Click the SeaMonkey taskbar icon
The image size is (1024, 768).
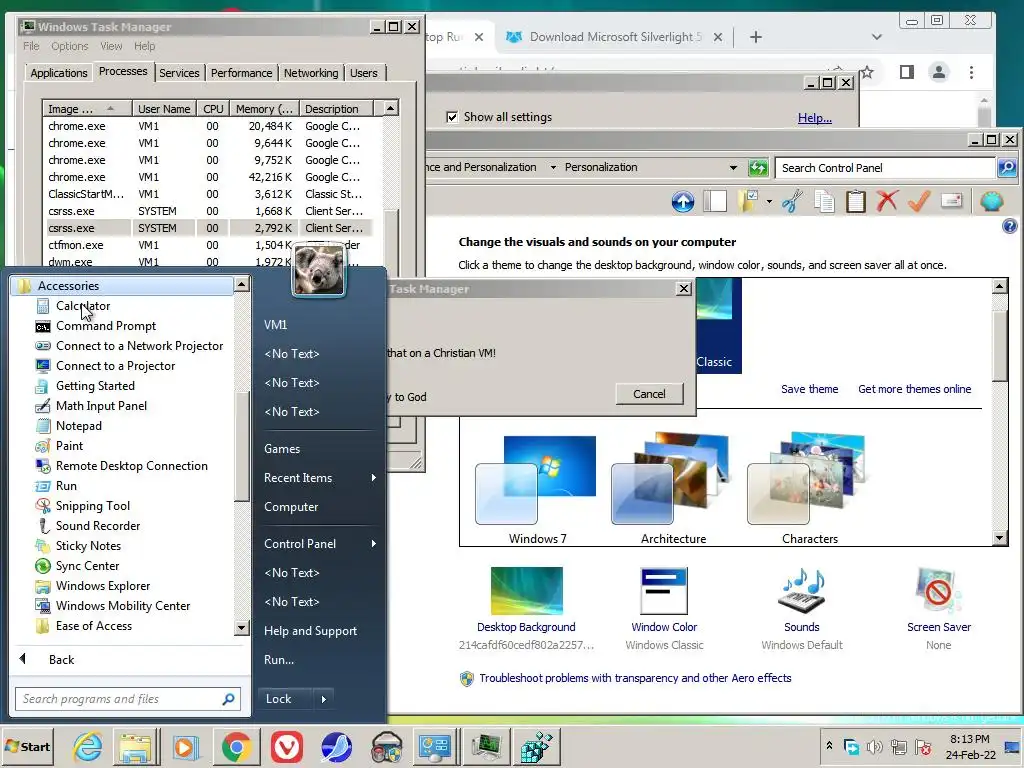(x=336, y=746)
